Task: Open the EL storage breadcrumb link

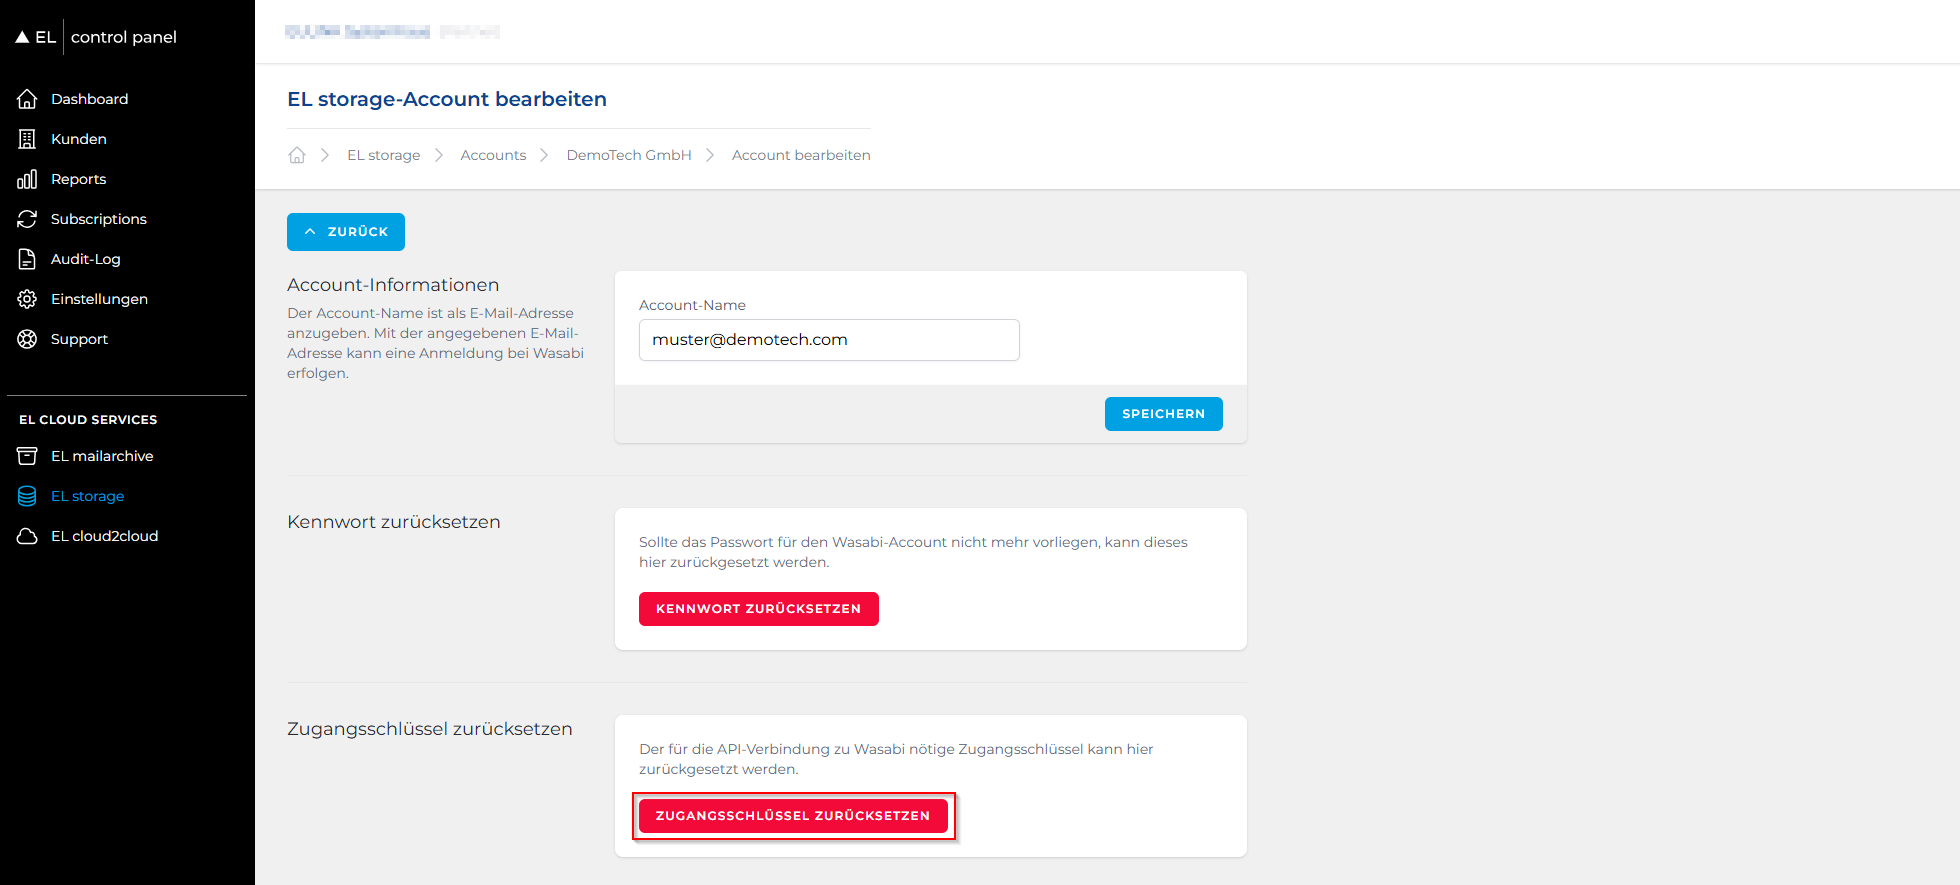Action: 383,155
